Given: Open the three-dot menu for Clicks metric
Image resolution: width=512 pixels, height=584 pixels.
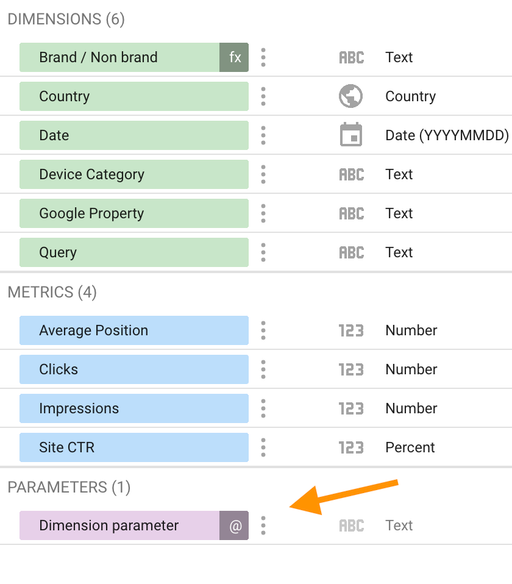Looking at the screenshot, I should (263, 369).
